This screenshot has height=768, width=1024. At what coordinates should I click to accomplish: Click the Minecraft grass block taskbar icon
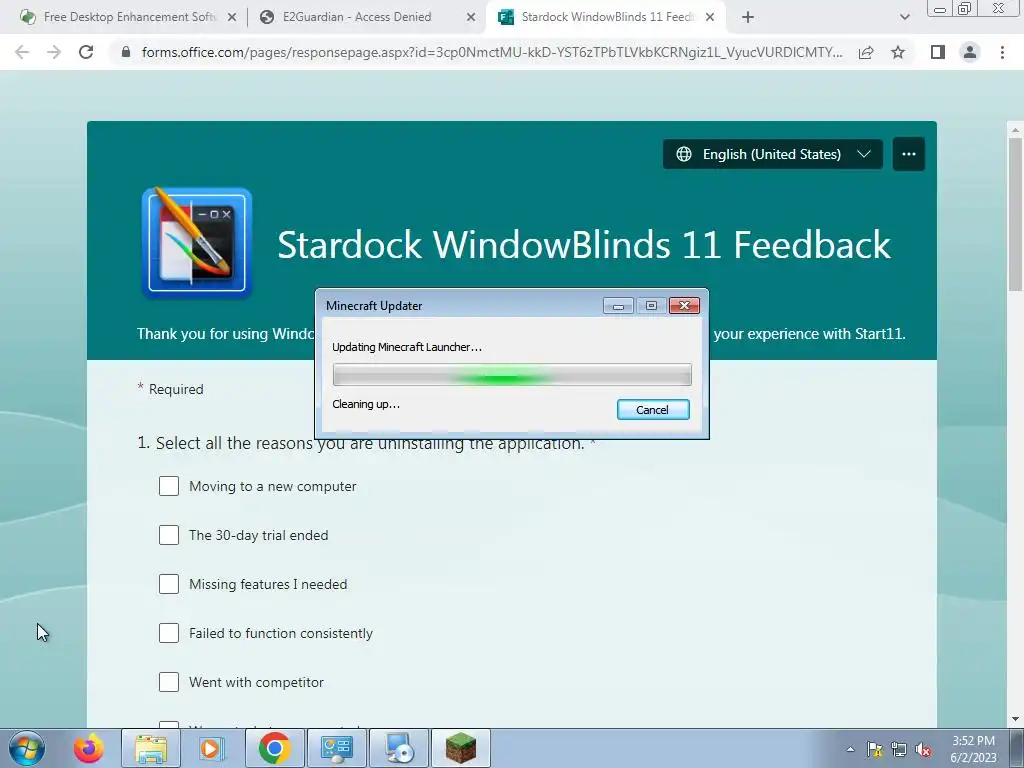(461, 748)
